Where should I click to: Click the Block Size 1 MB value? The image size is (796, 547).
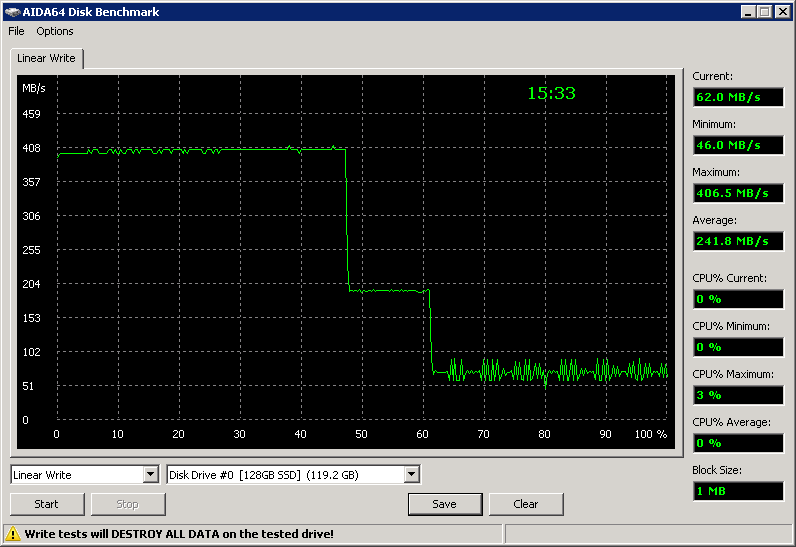coord(738,491)
